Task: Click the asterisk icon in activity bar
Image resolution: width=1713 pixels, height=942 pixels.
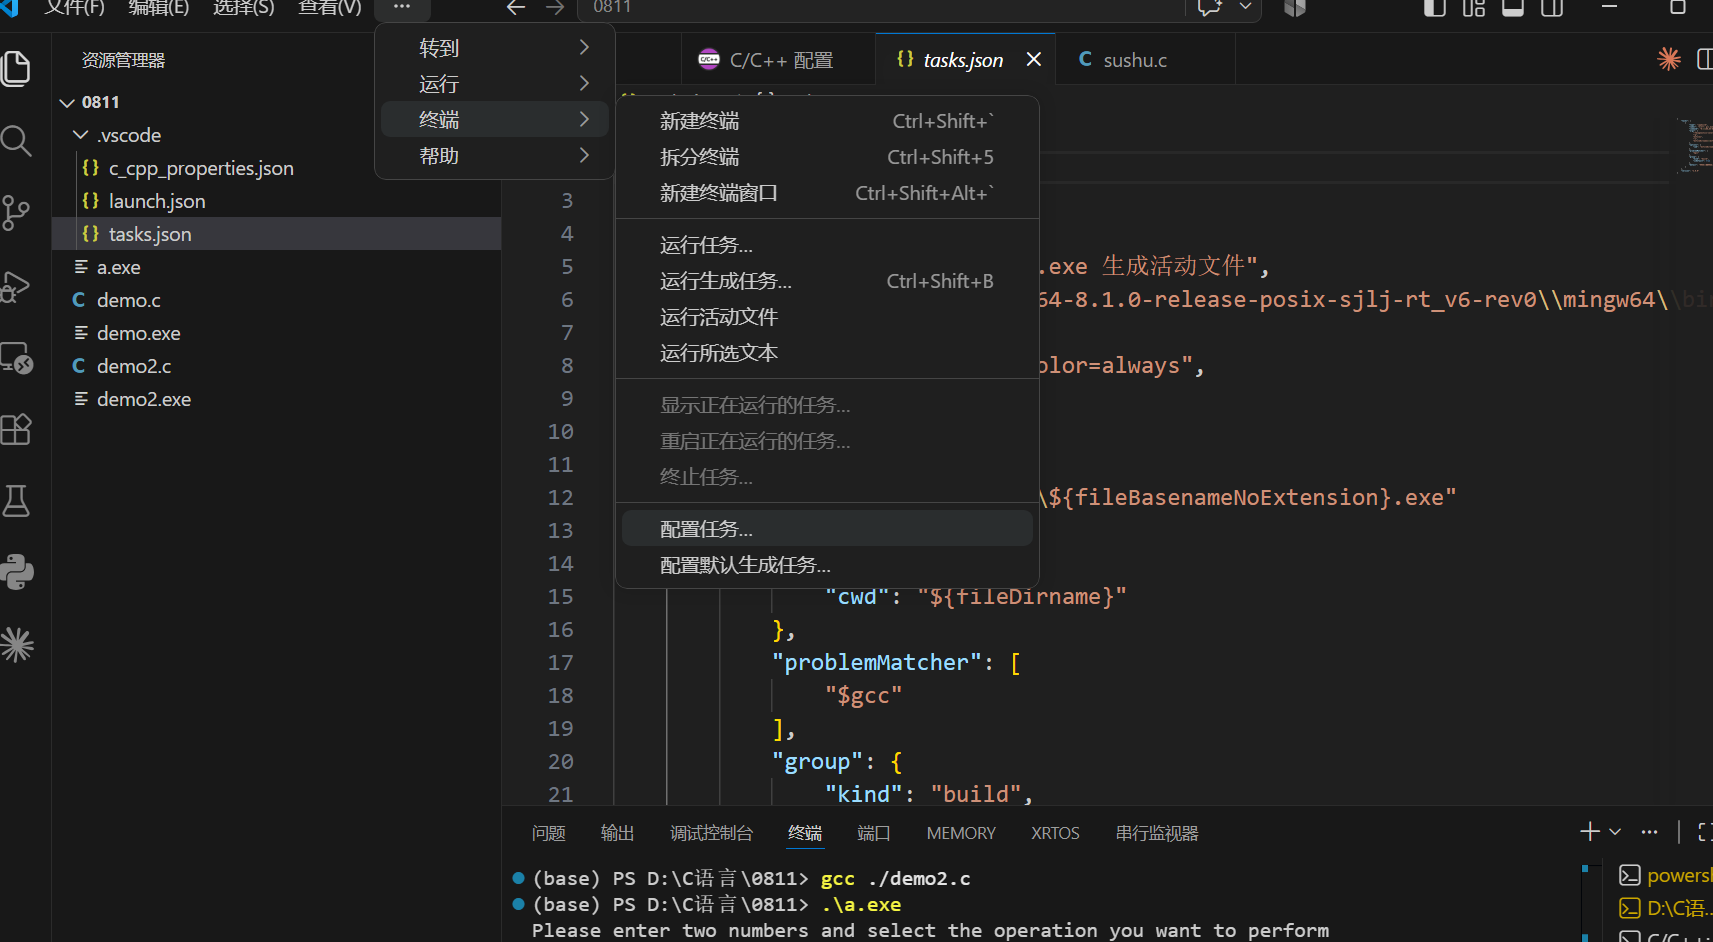Action: [16, 645]
